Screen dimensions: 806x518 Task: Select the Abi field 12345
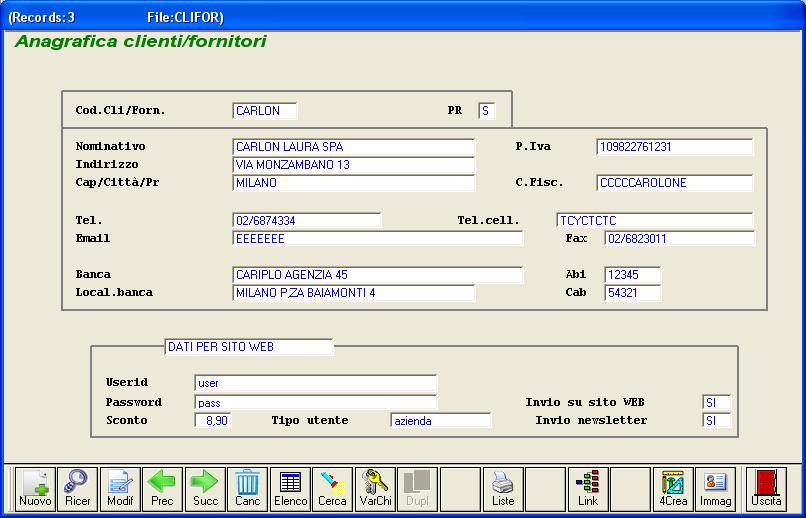coord(633,275)
